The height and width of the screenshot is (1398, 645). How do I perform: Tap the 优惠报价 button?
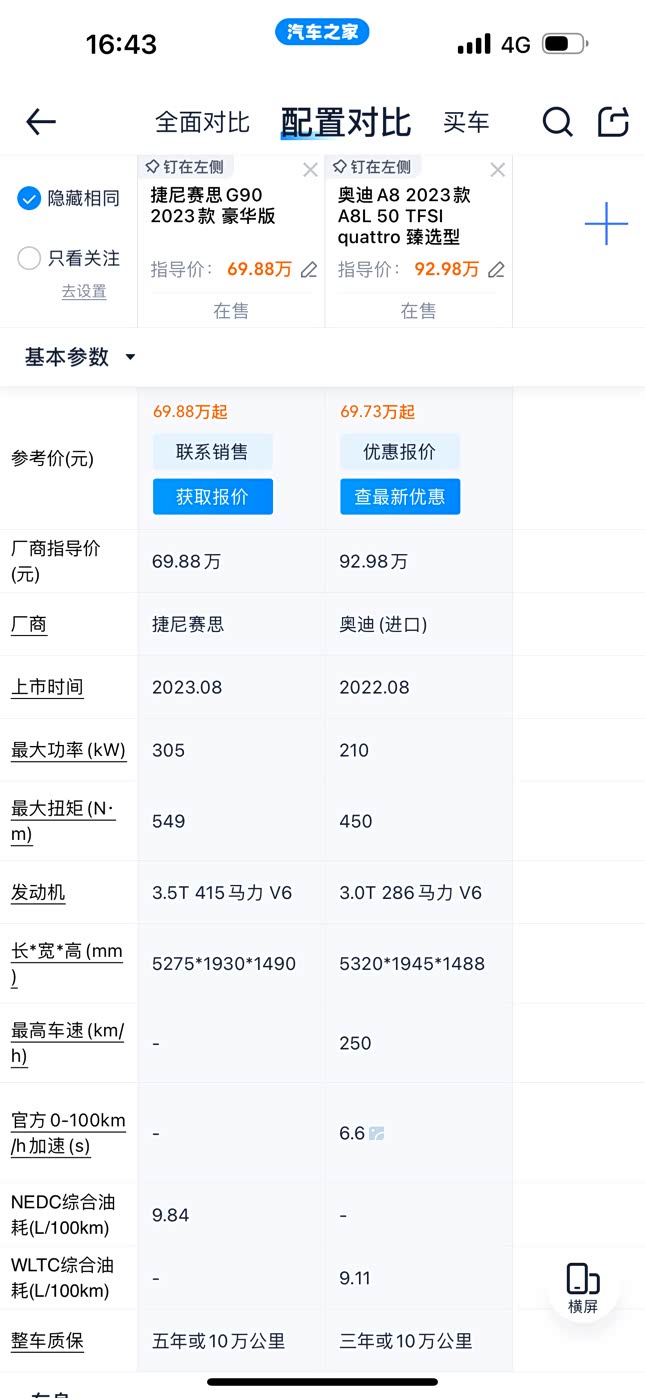(400, 452)
